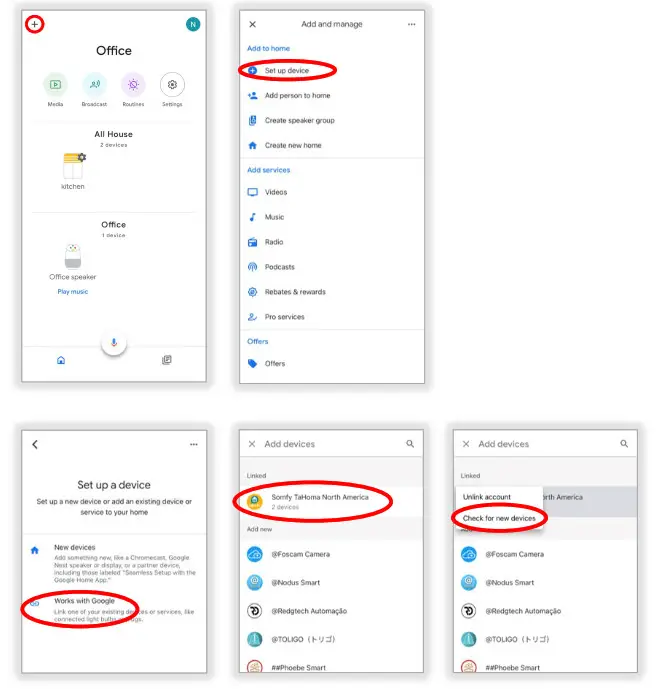Open the Offers entry with tag icon
The width and height of the screenshot is (656, 689).
point(332,364)
